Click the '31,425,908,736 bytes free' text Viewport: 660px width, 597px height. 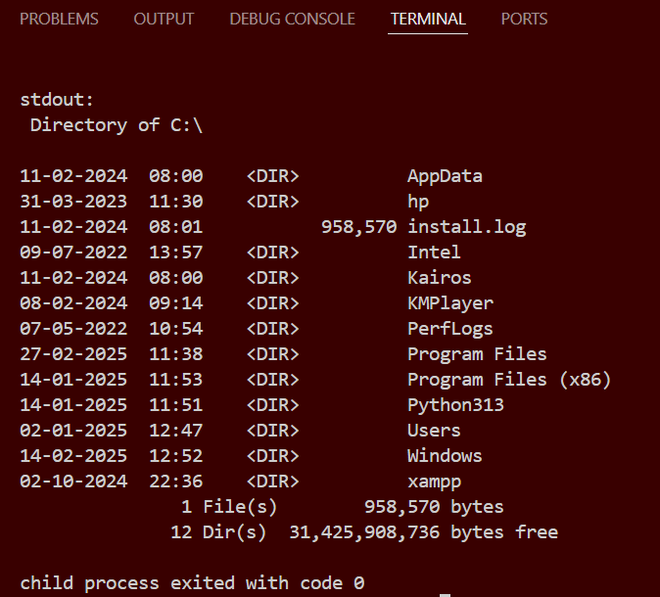(423, 533)
